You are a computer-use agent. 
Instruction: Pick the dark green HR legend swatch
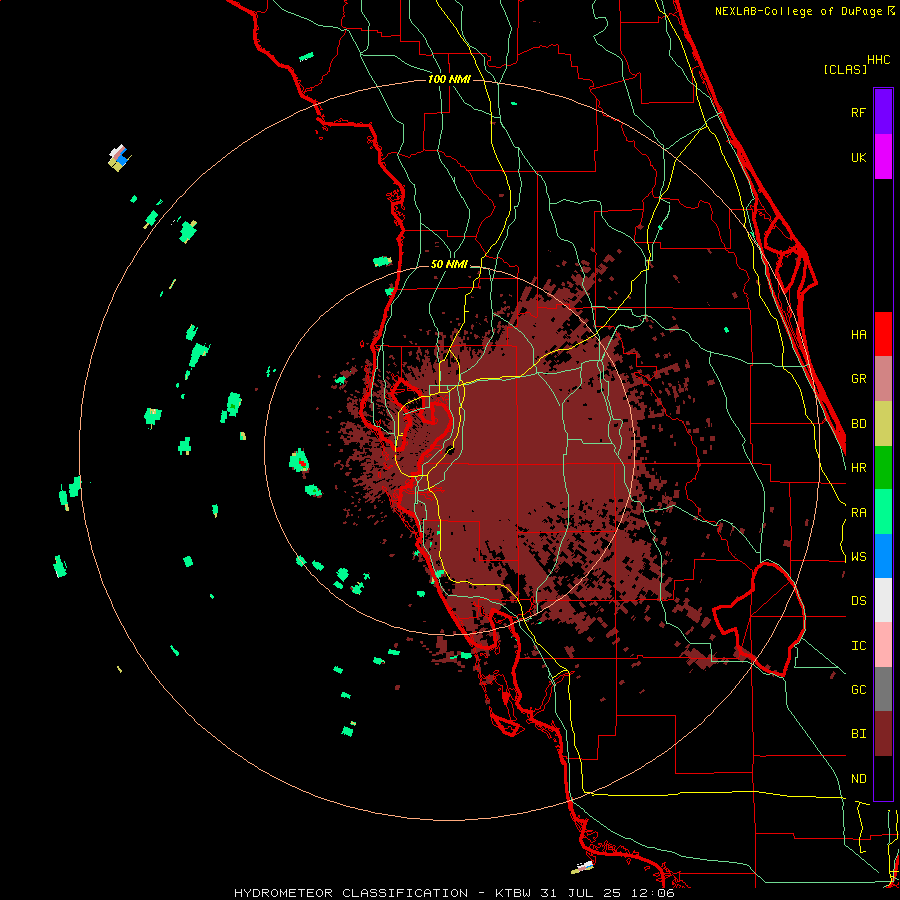tap(883, 468)
